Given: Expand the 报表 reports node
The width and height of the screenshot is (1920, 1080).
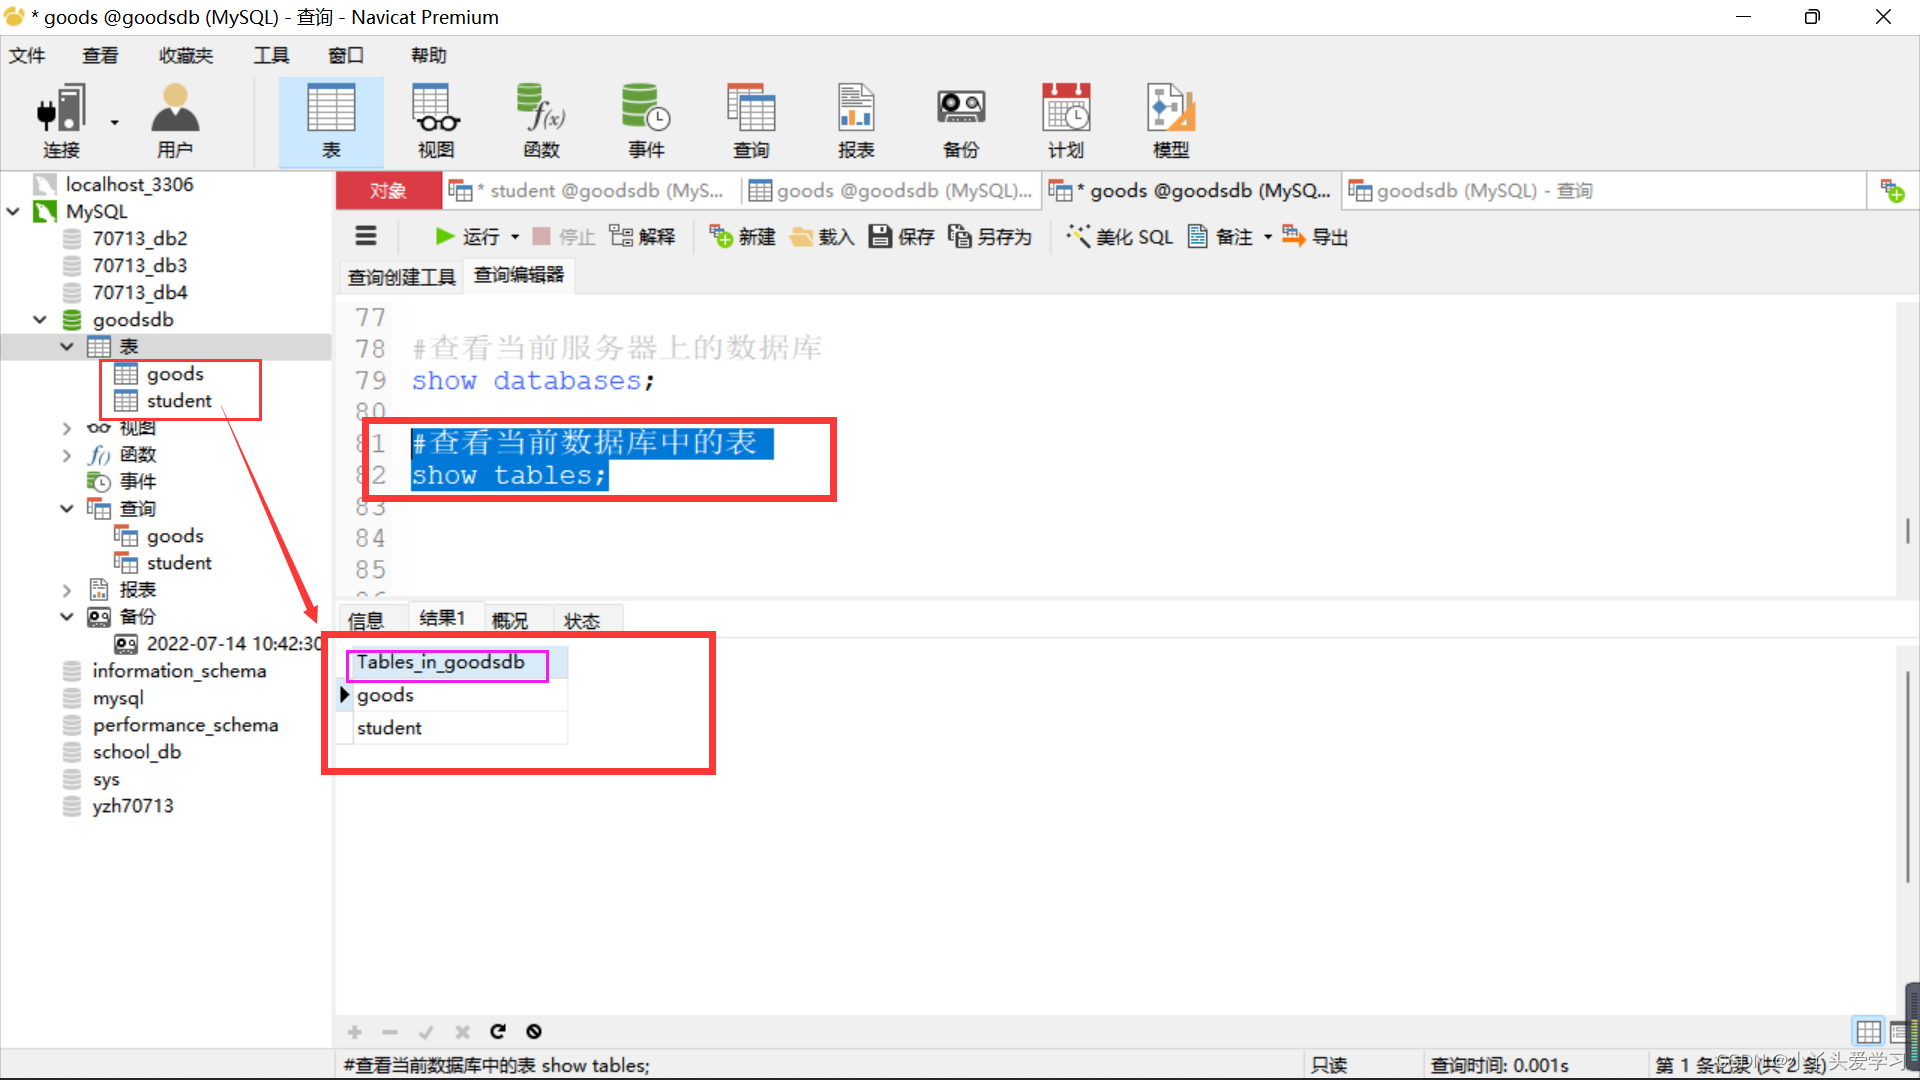Looking at the screenshot, I should point(67,590).
